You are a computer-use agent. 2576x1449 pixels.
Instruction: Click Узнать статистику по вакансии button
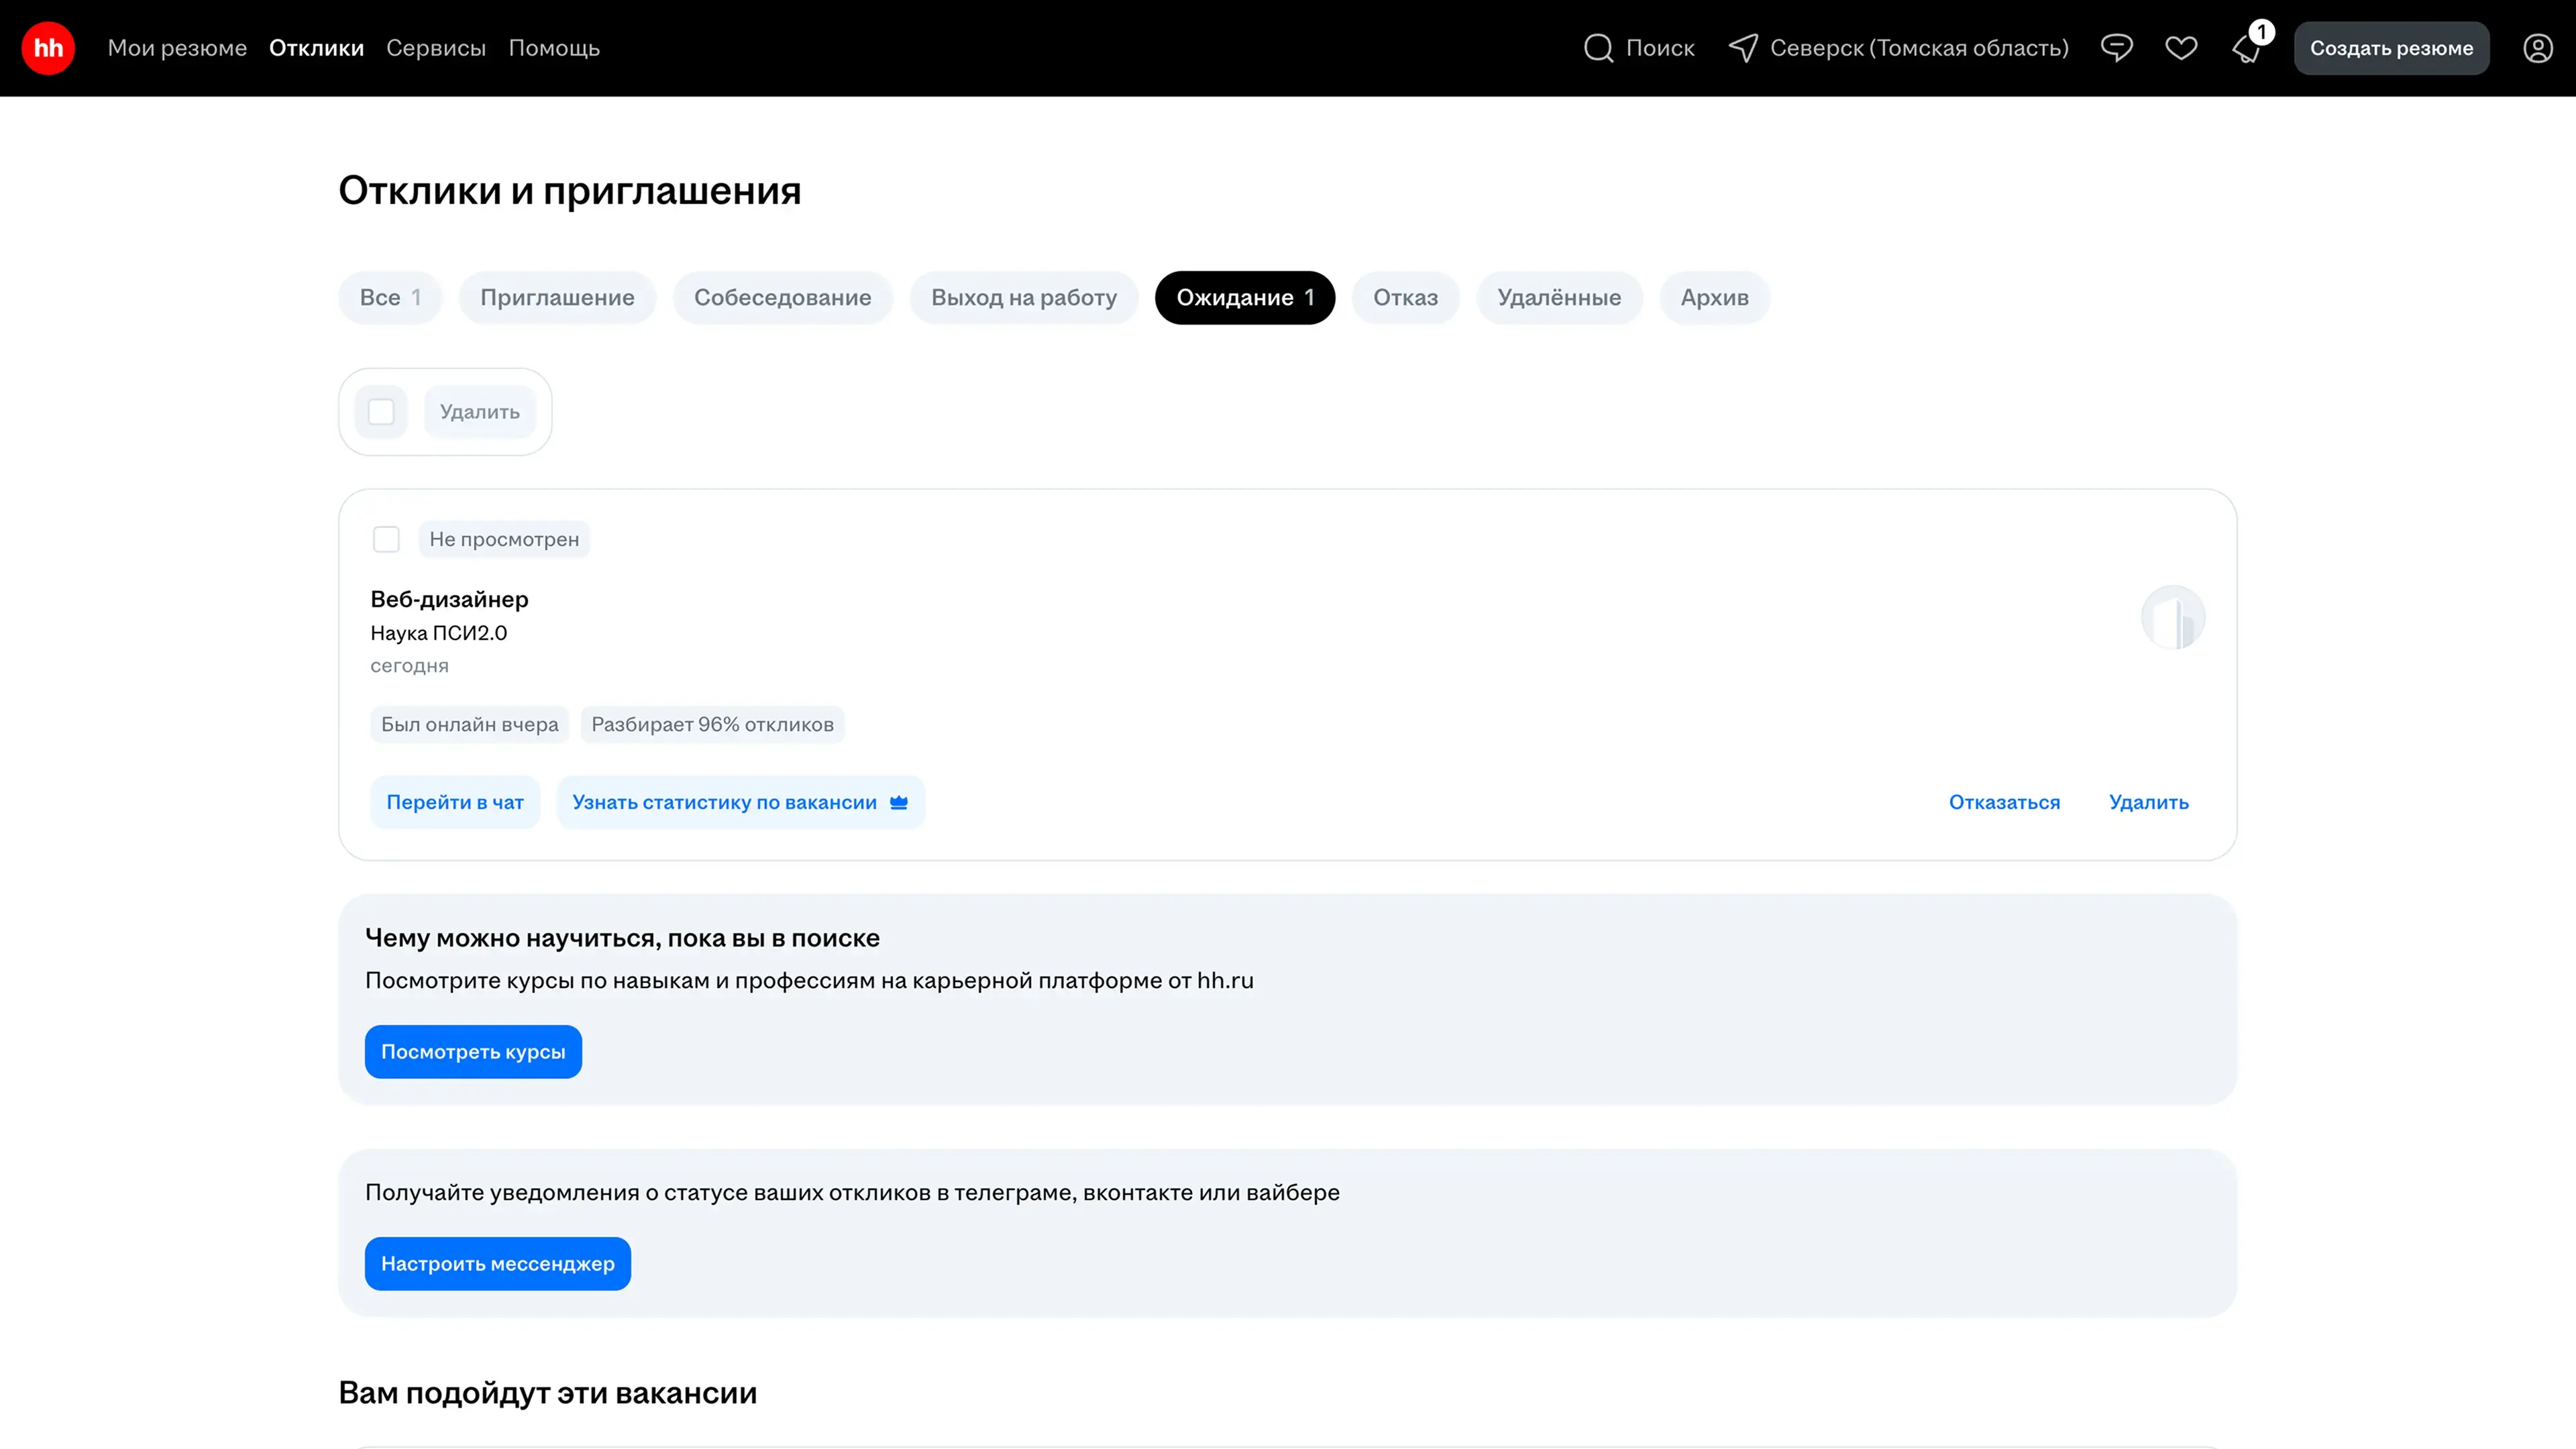(740, 802)
